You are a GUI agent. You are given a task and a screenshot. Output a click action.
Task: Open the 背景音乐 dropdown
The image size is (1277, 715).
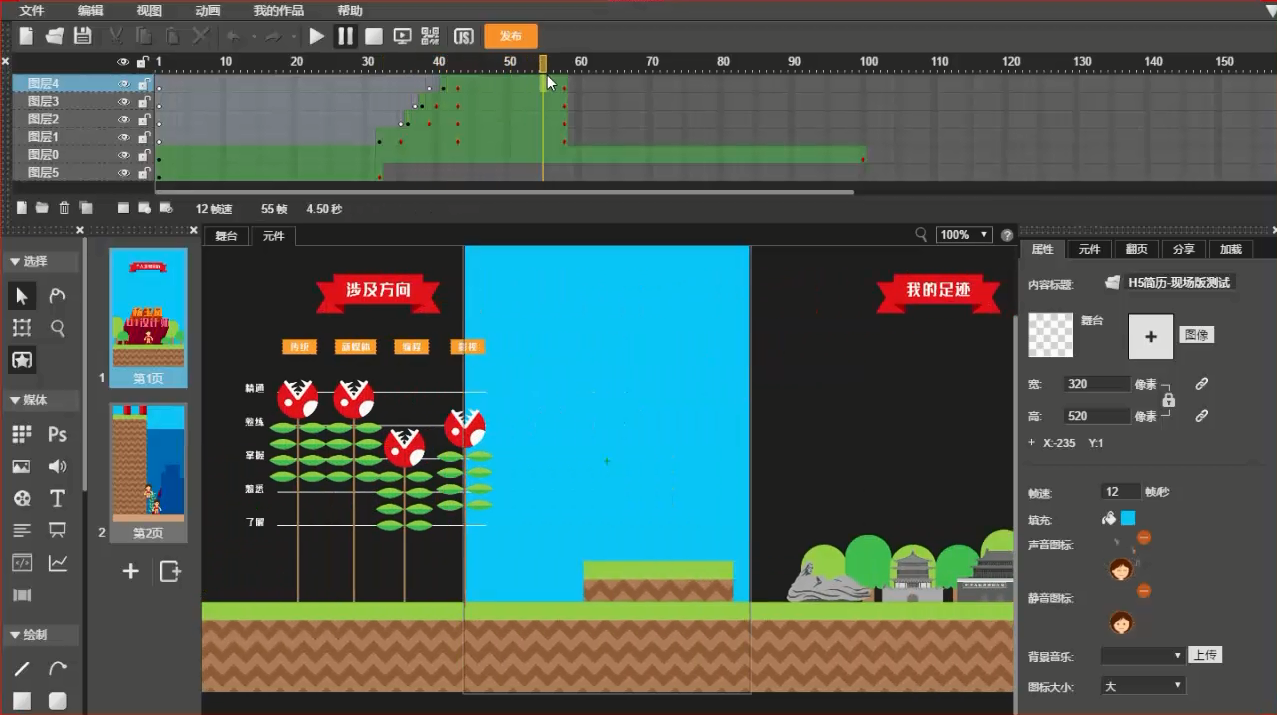[1142, 656]
